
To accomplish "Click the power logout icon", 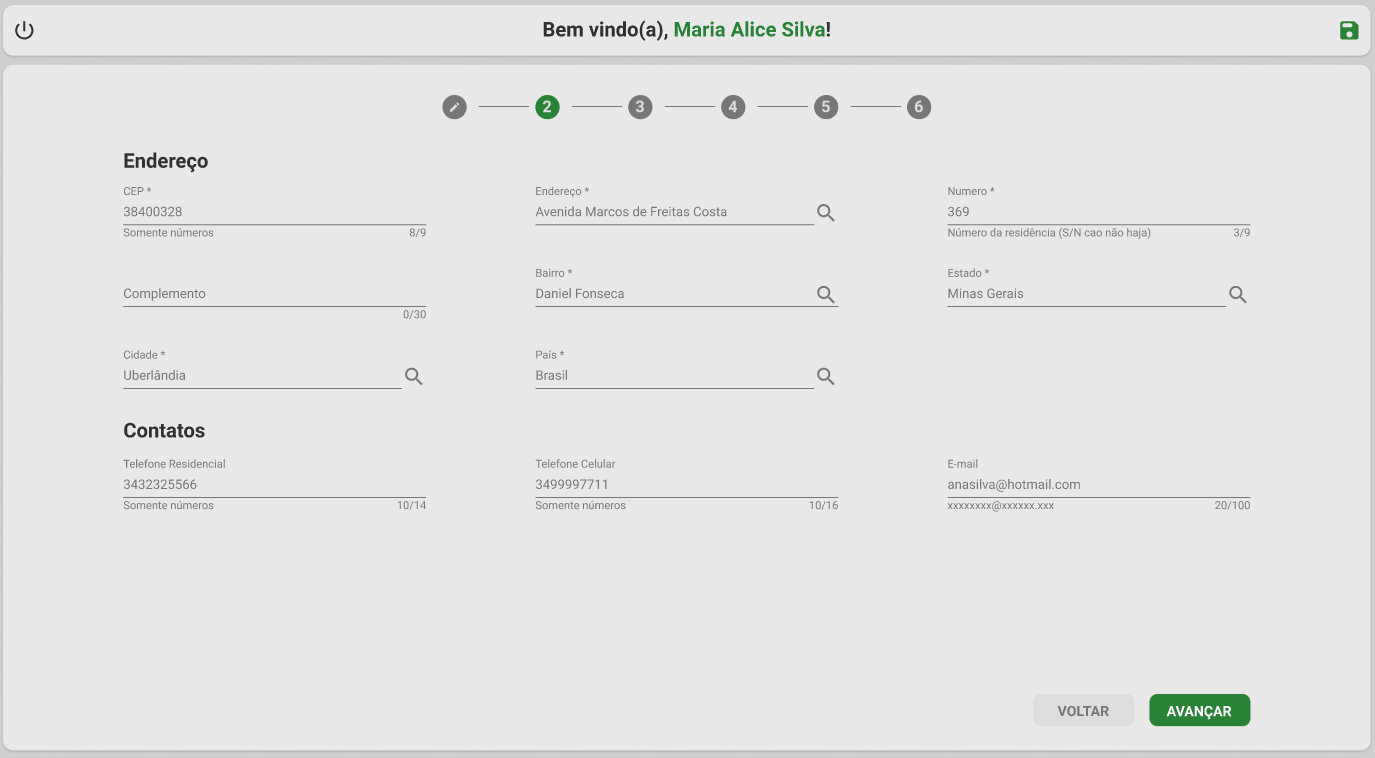I will [24, 30].
